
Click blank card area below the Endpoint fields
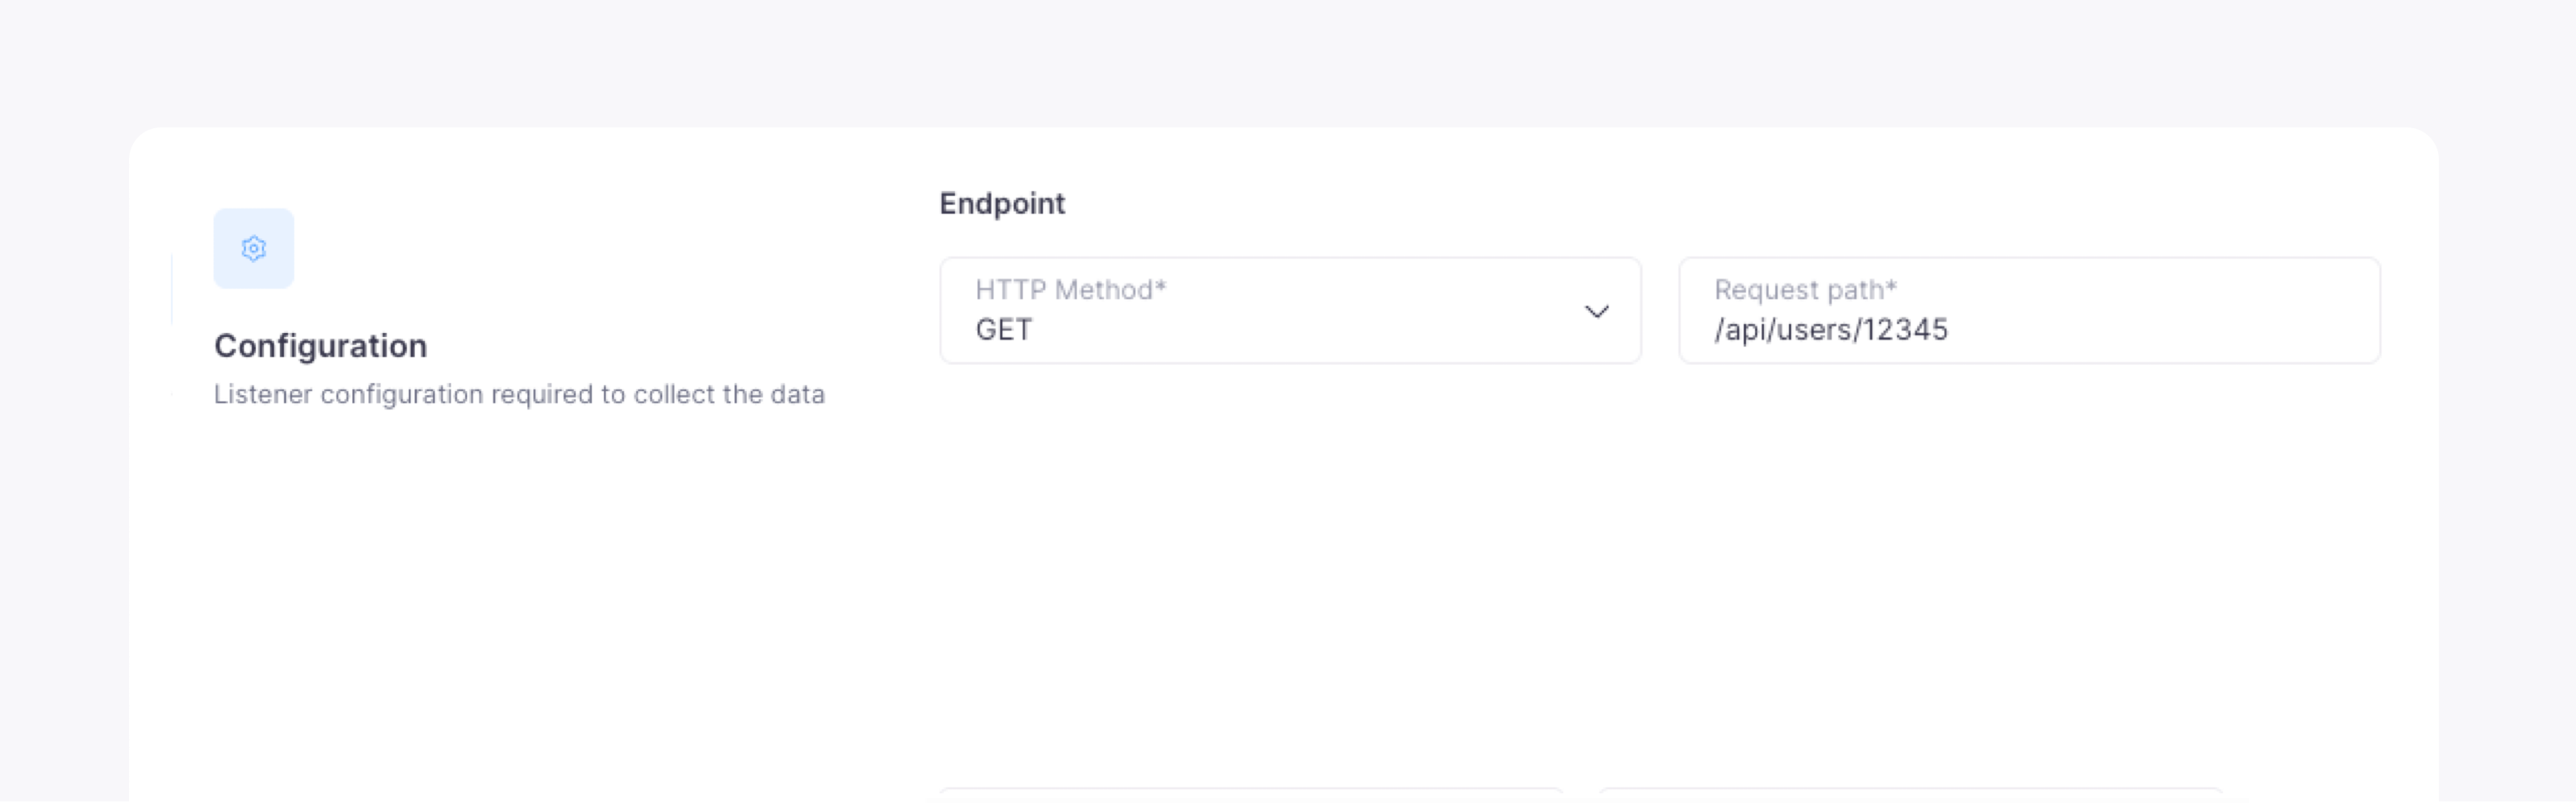pos(1600,560)
